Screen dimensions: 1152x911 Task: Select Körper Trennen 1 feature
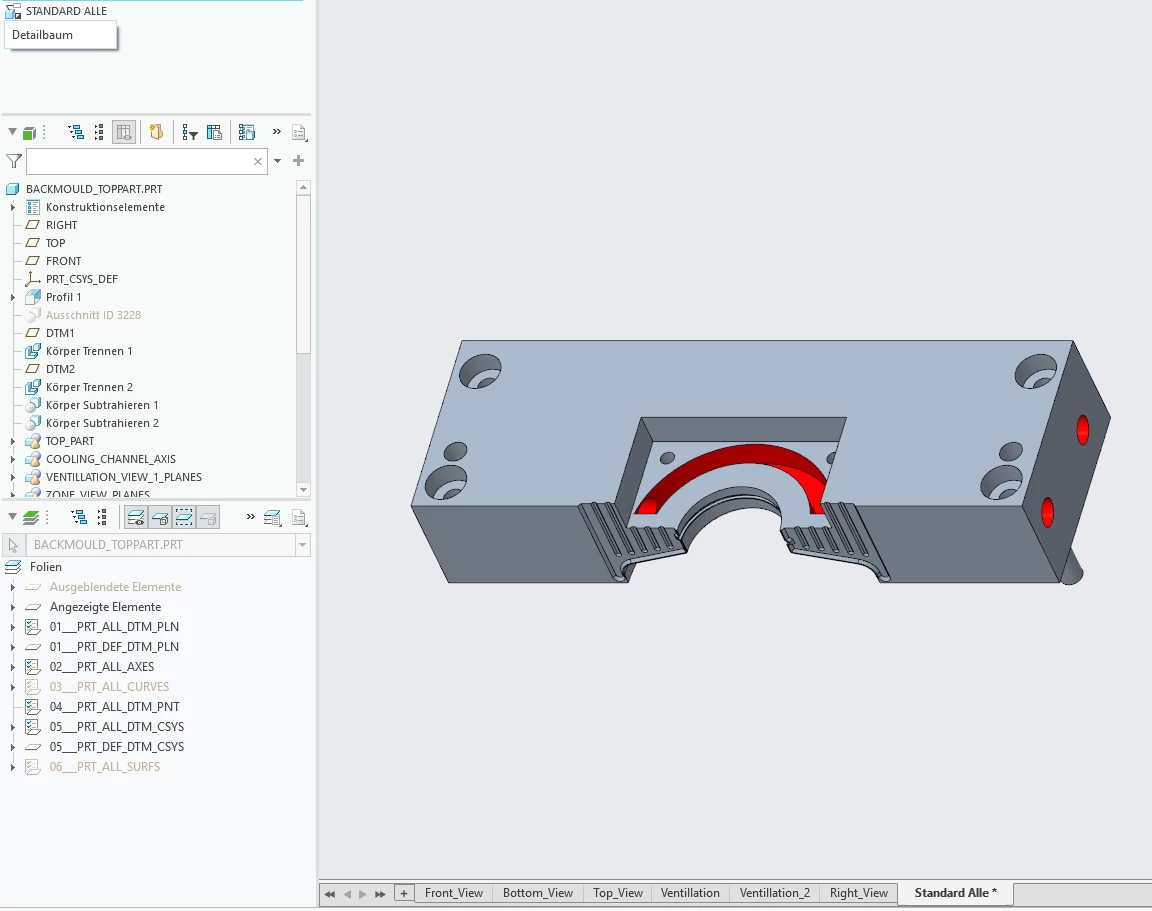(x=89, y=351)
